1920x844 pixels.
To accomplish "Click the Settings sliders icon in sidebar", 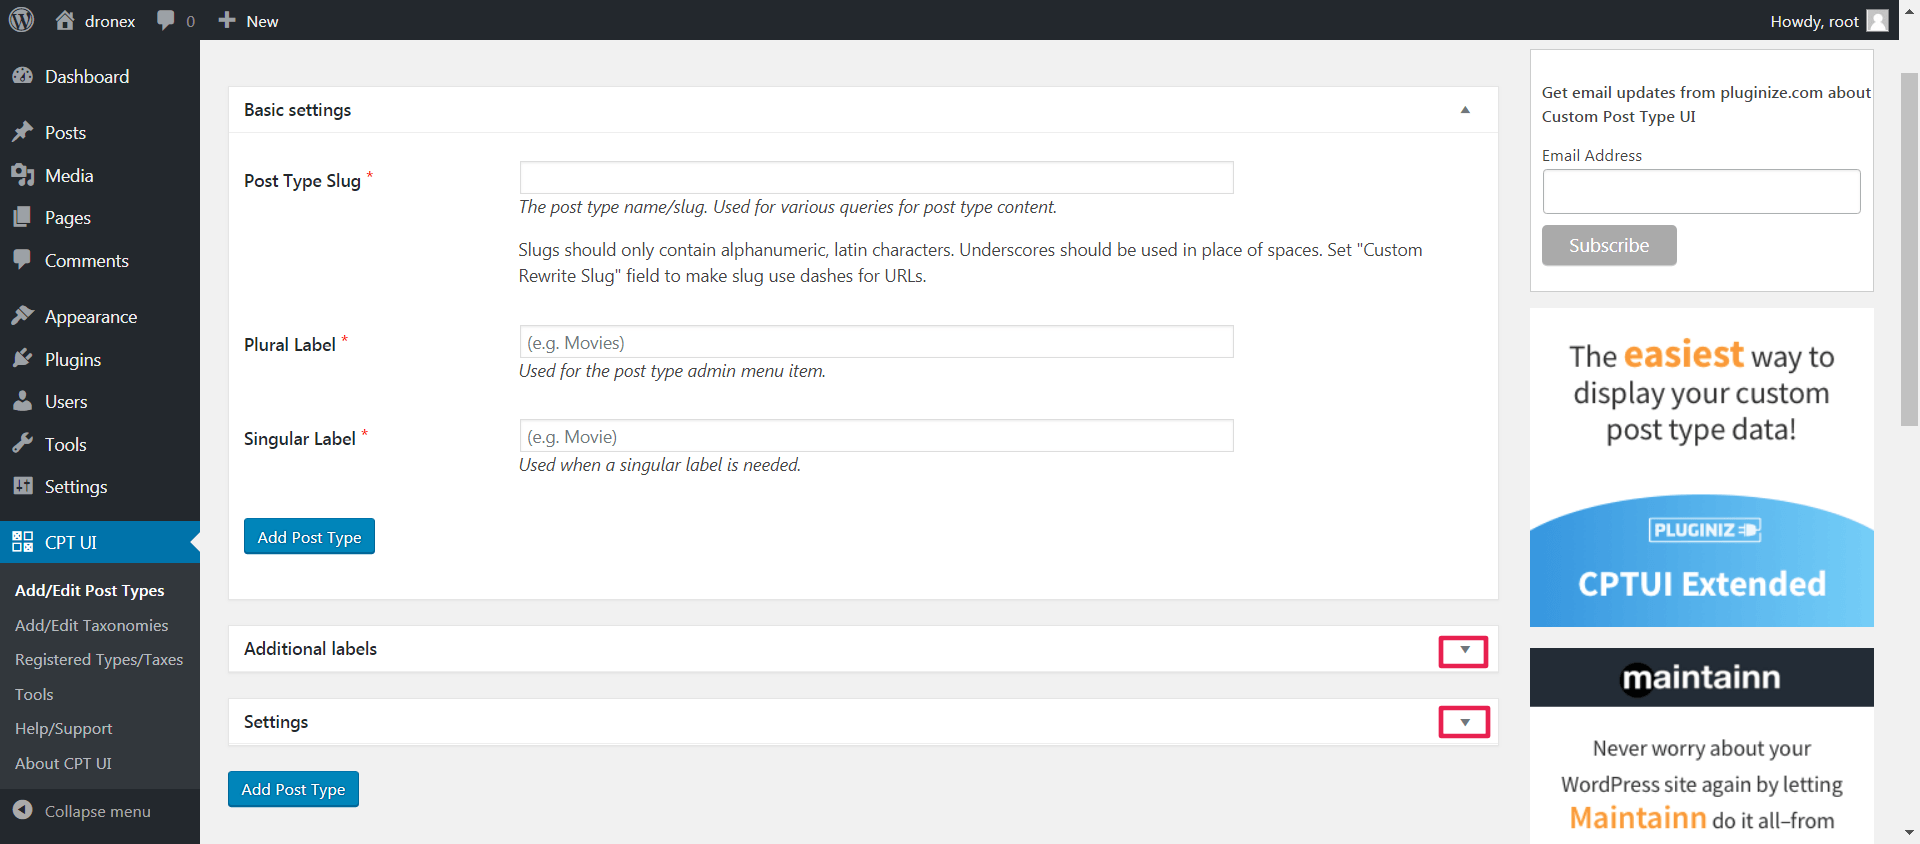I will point(22,486).
